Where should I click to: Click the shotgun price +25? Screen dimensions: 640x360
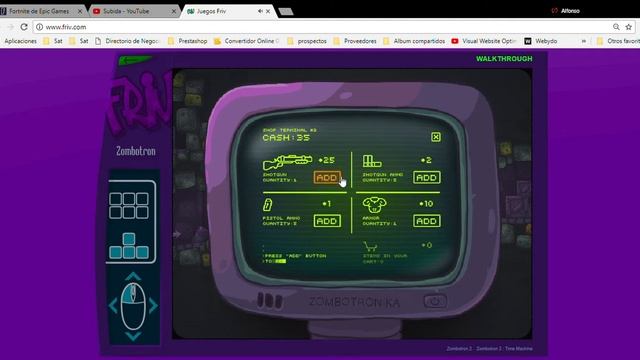[x=327, y=160]
